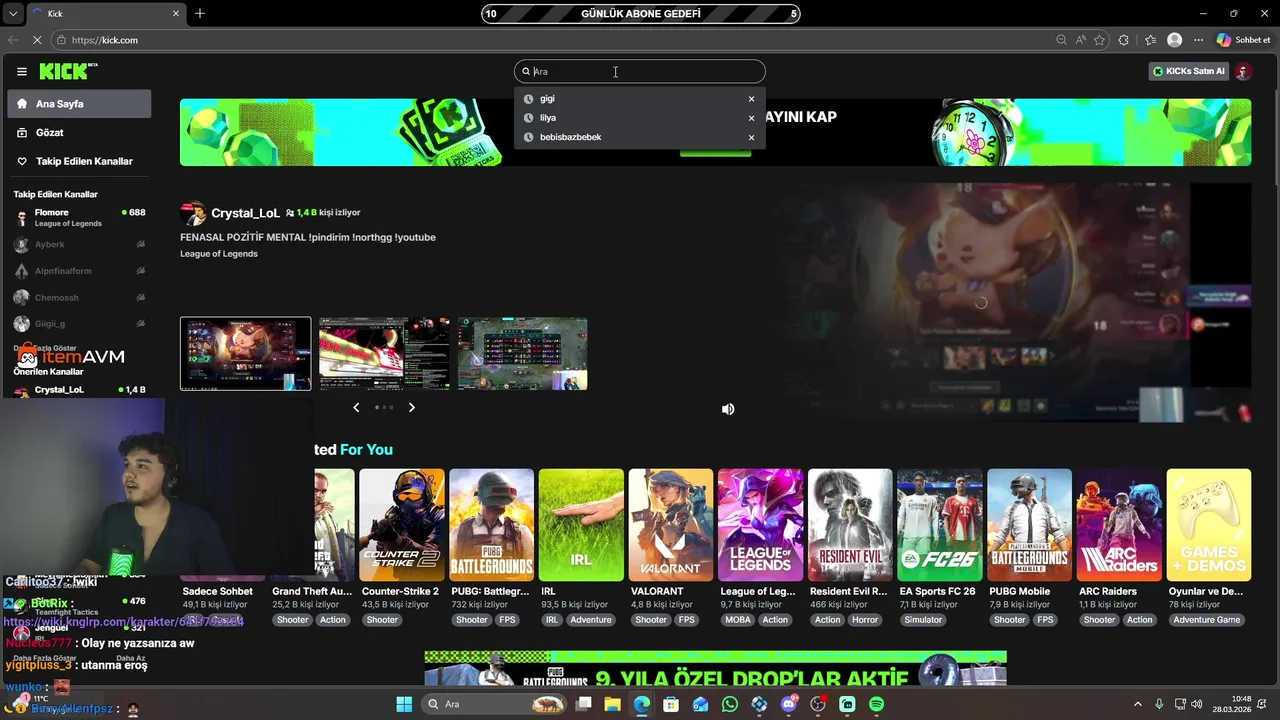Open Games + Demos category card
The height and width of the screenshot is (720, 1280).
[x=1209, y=525]
